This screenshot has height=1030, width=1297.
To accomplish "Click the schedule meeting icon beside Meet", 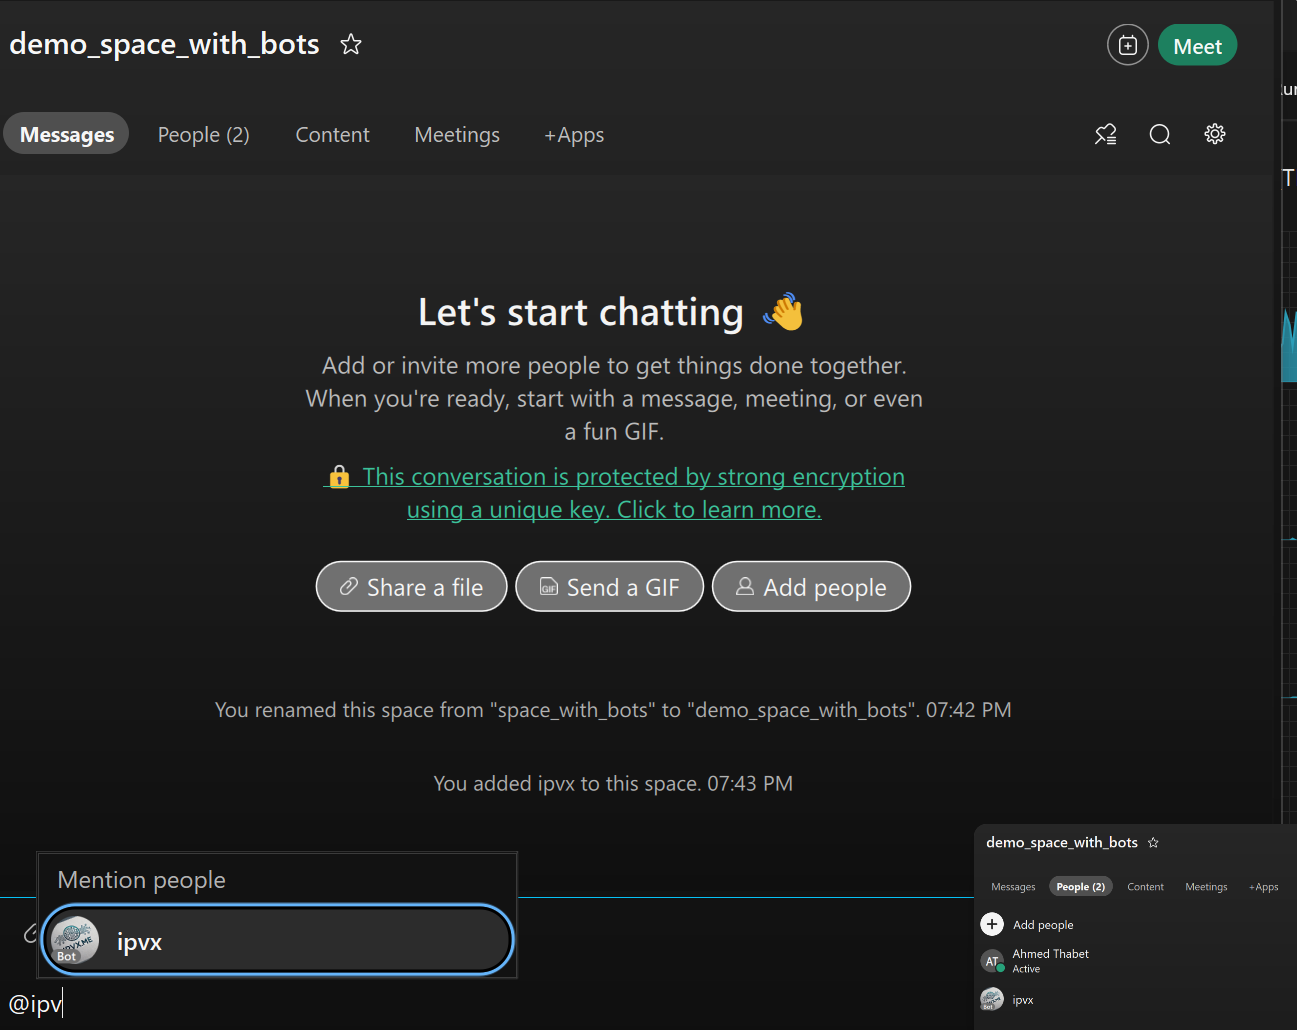I will [x=1127, y=45].
